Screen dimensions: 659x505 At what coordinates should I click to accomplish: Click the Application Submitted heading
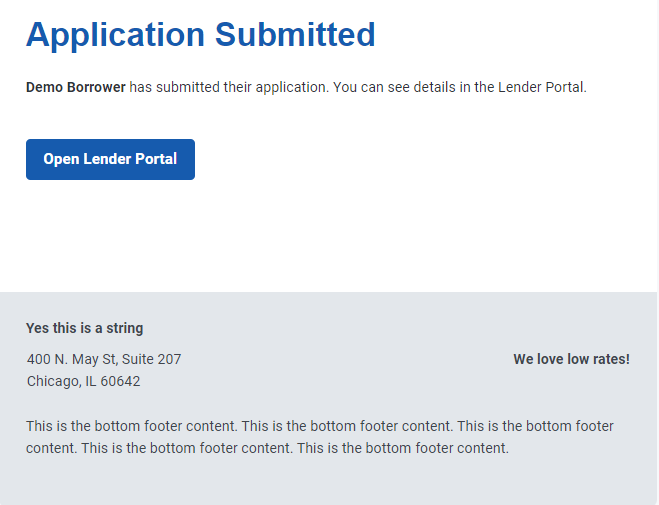[200, 35]
